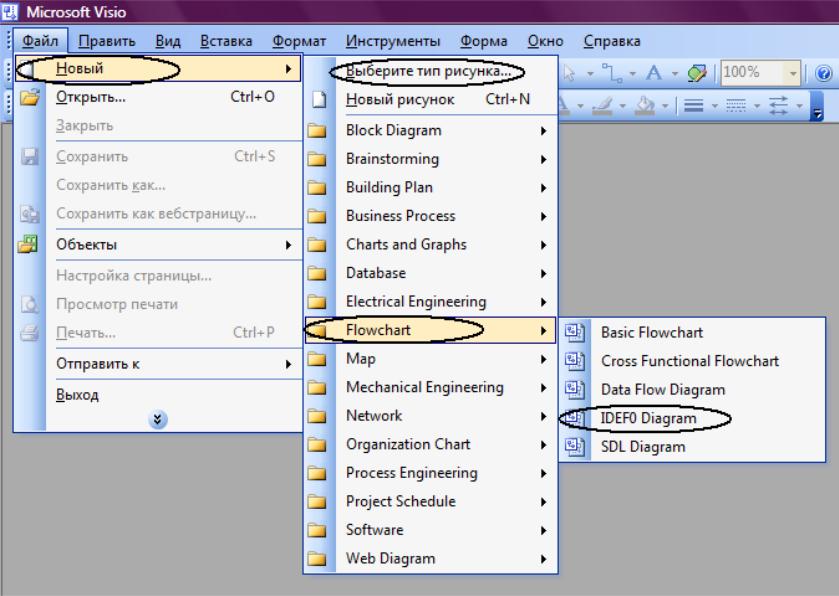
Task: Click the Process Engineering folder icon
Action: (x=317, y=473)
